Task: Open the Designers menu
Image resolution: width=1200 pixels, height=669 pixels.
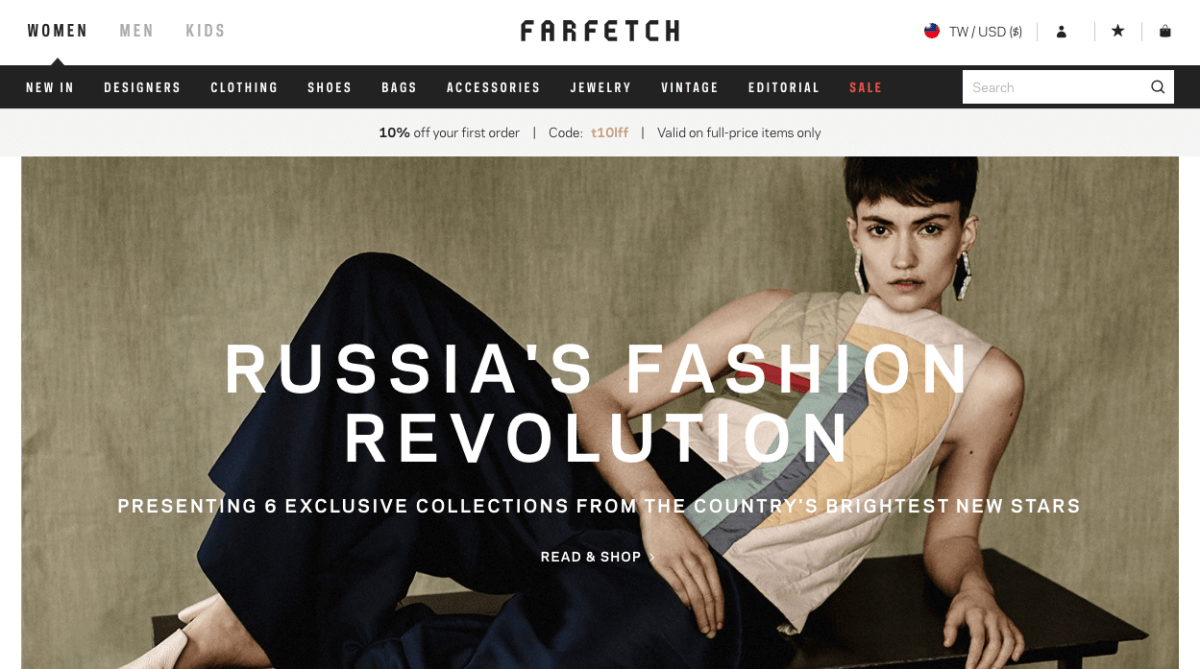Action: pyautogui.click(x=143, y=88)
